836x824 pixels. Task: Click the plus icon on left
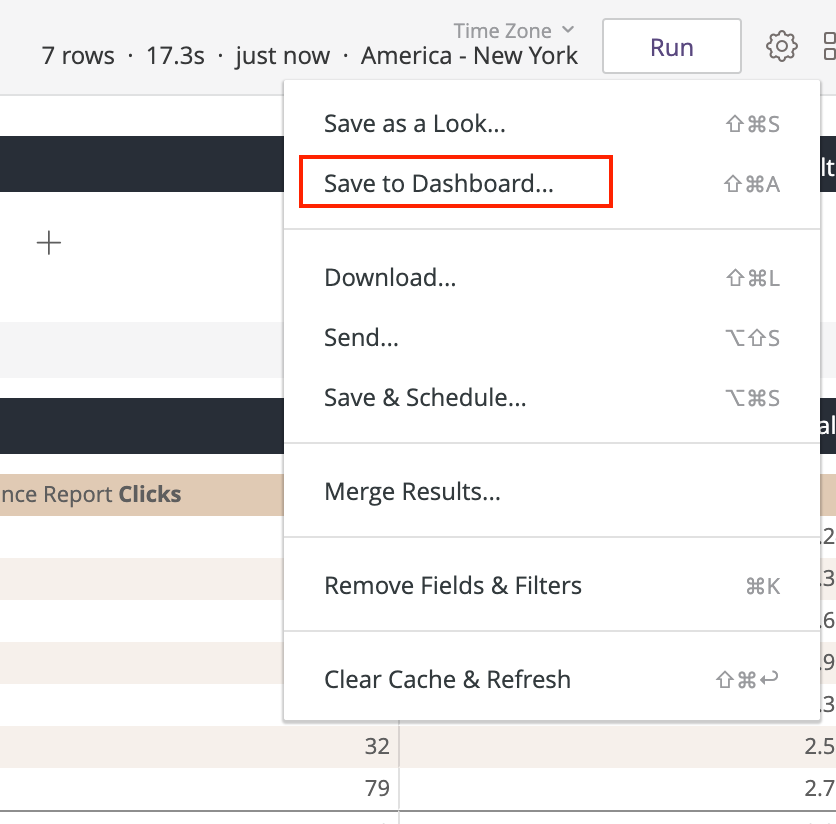pyautogui.click(x=49, y=242)
